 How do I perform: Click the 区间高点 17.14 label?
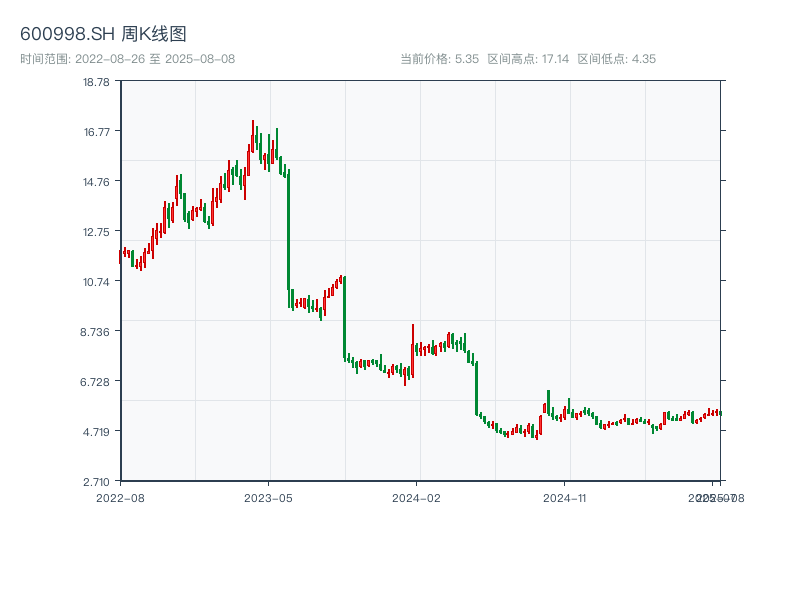[528, 59]
